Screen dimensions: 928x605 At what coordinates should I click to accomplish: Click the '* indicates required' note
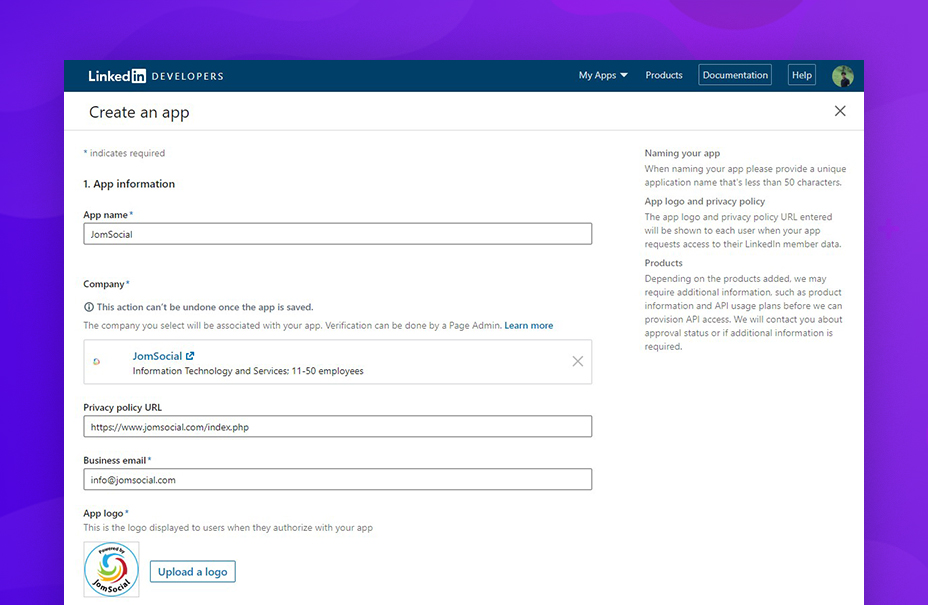click(124, 153)
